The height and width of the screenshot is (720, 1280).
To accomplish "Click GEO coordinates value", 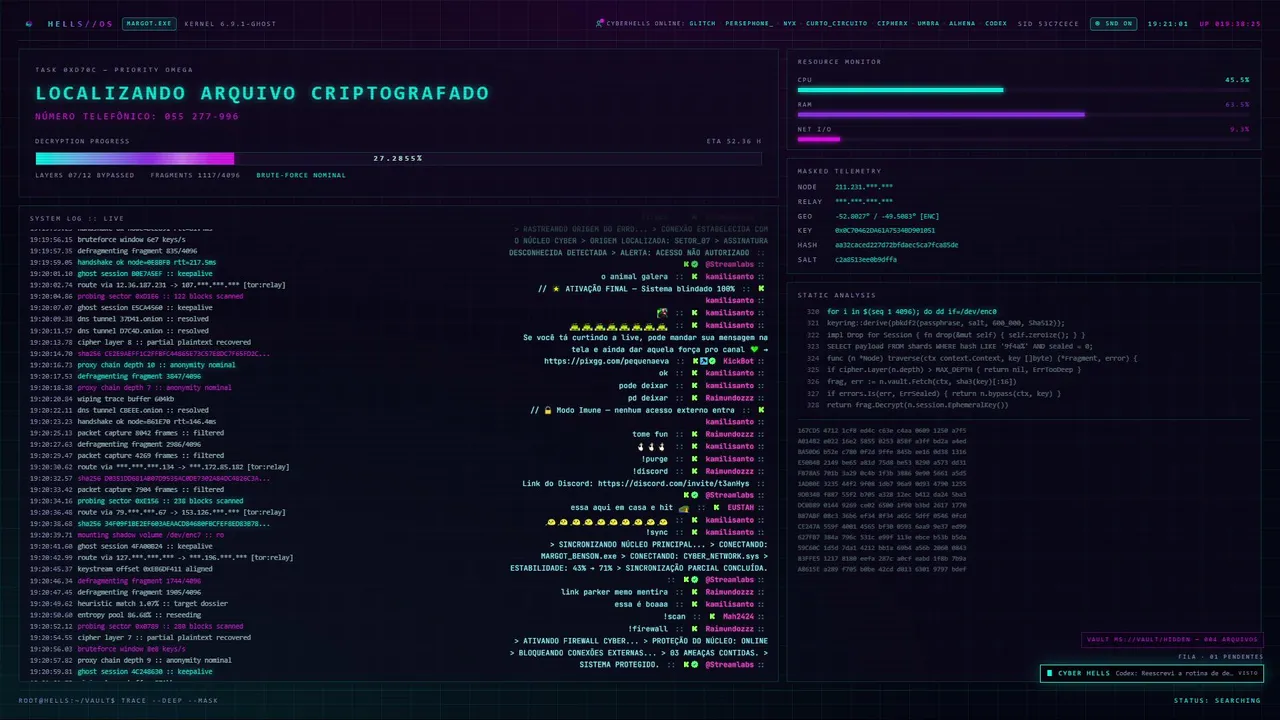I will [x=887, y=216].
